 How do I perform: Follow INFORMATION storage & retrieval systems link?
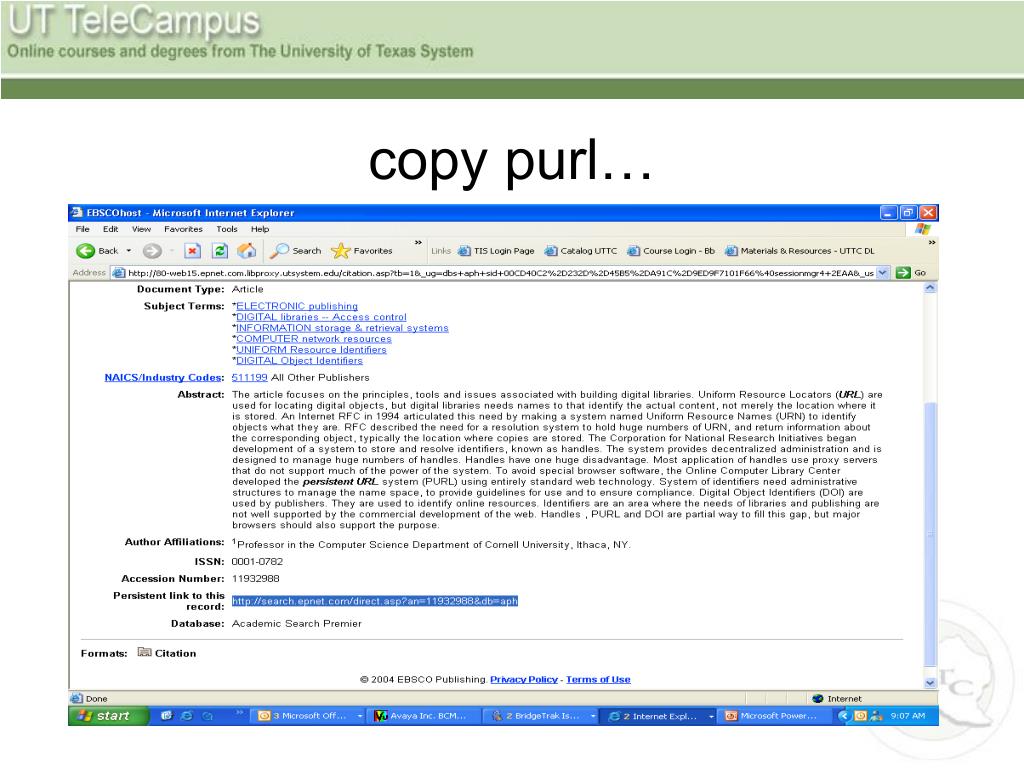tap(342, 328)
